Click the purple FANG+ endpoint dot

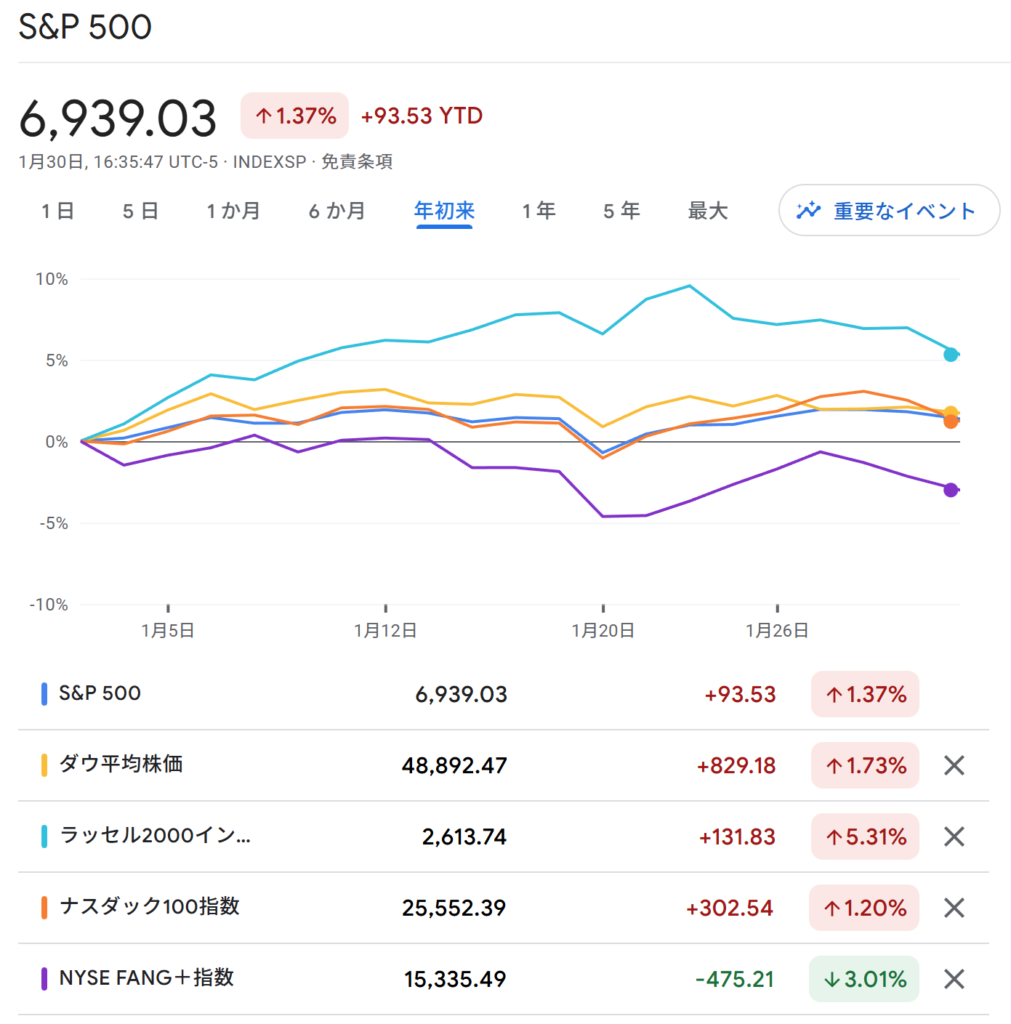[951, 490]
